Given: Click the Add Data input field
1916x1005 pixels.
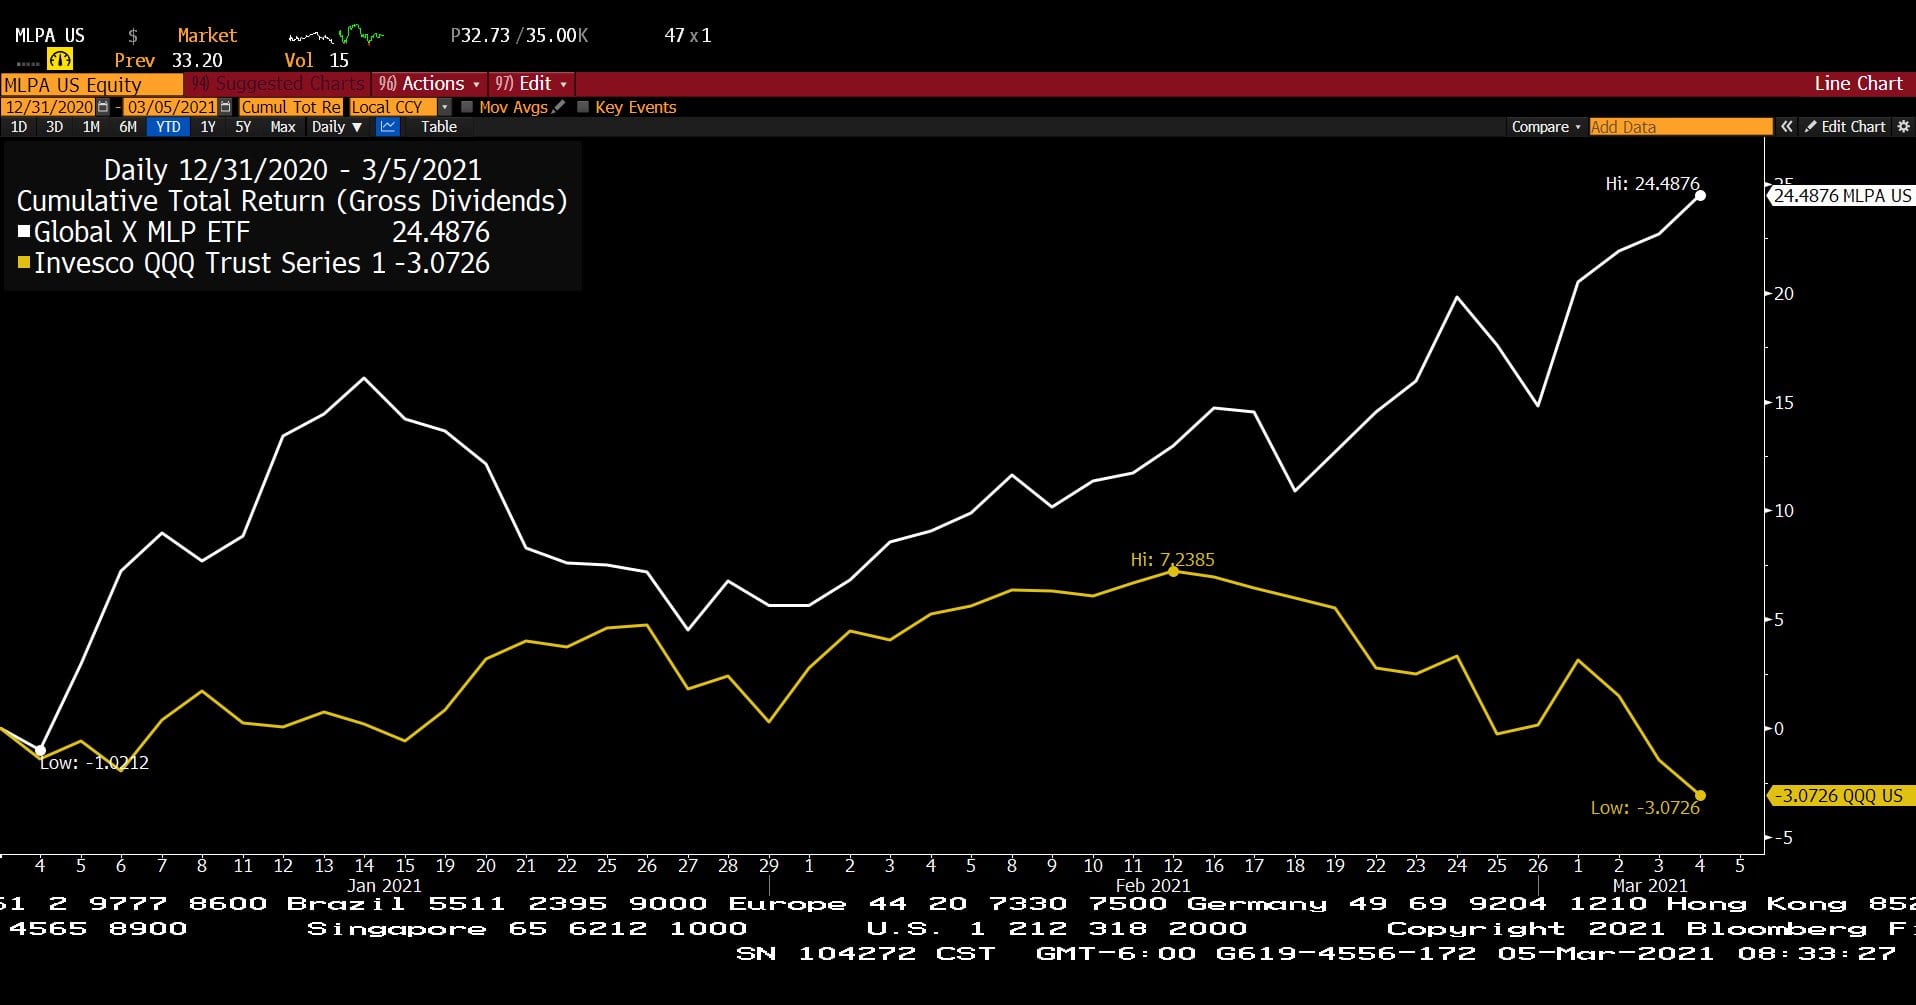Looking at the screenshot, I should pos(1680,127).
